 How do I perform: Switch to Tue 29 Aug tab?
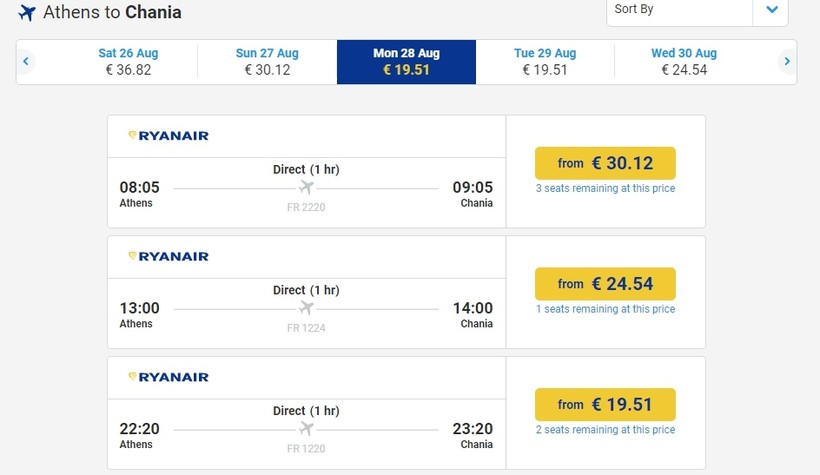(545, 62)
